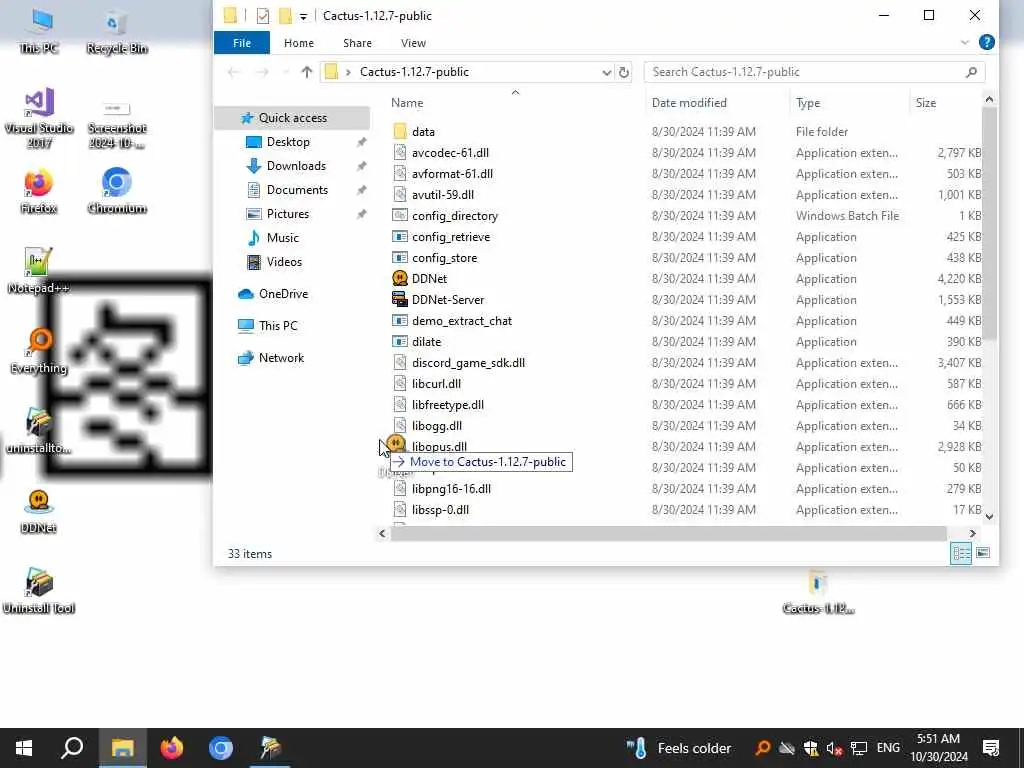Switch to Details view layout
1024x768 pixels.
pyautogui.click(x=961, y=553)
